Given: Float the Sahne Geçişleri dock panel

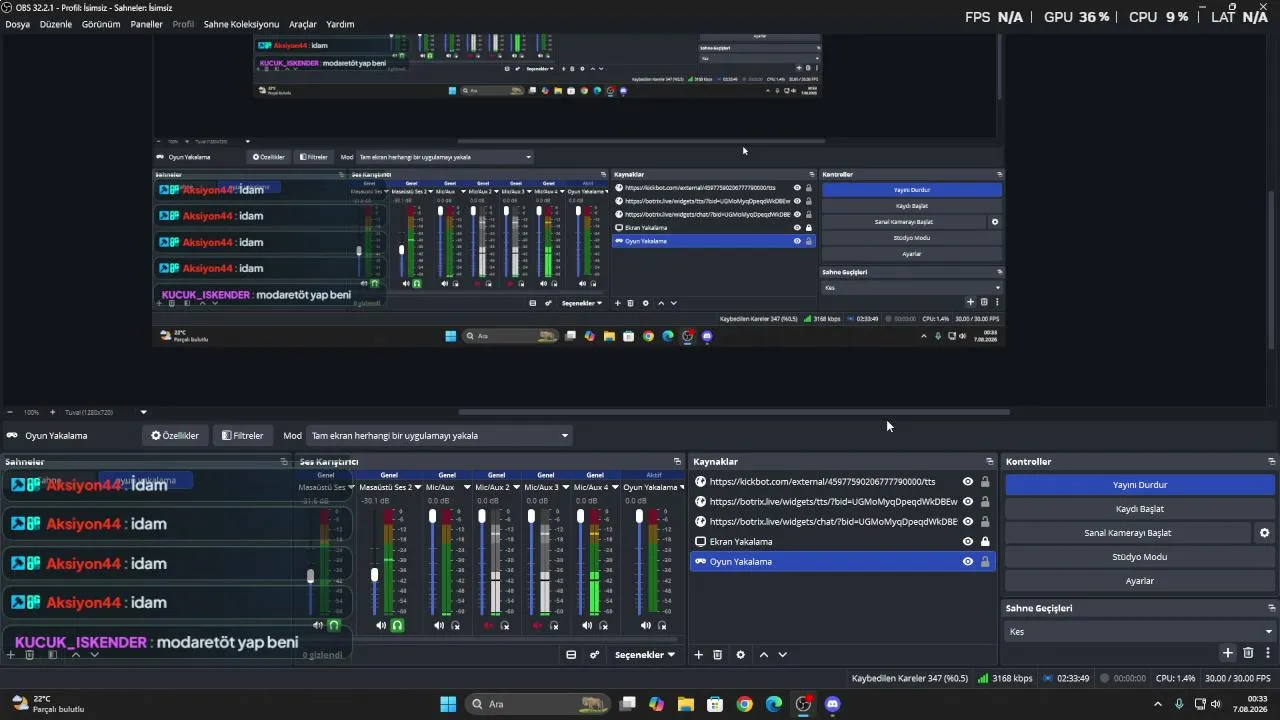Looking at the screenshot, I should point(1272,608).
